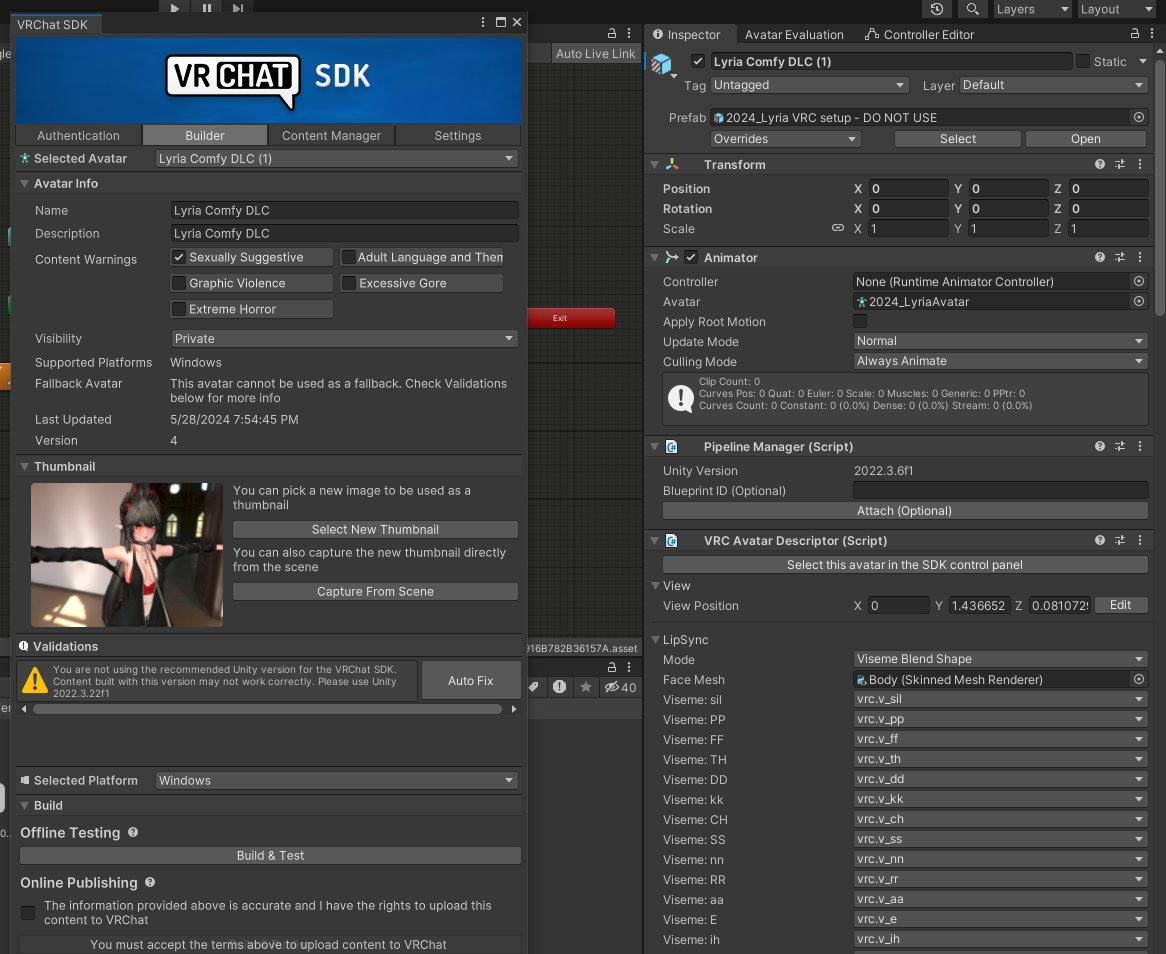Open the Undo History icon

click(937, 9)
